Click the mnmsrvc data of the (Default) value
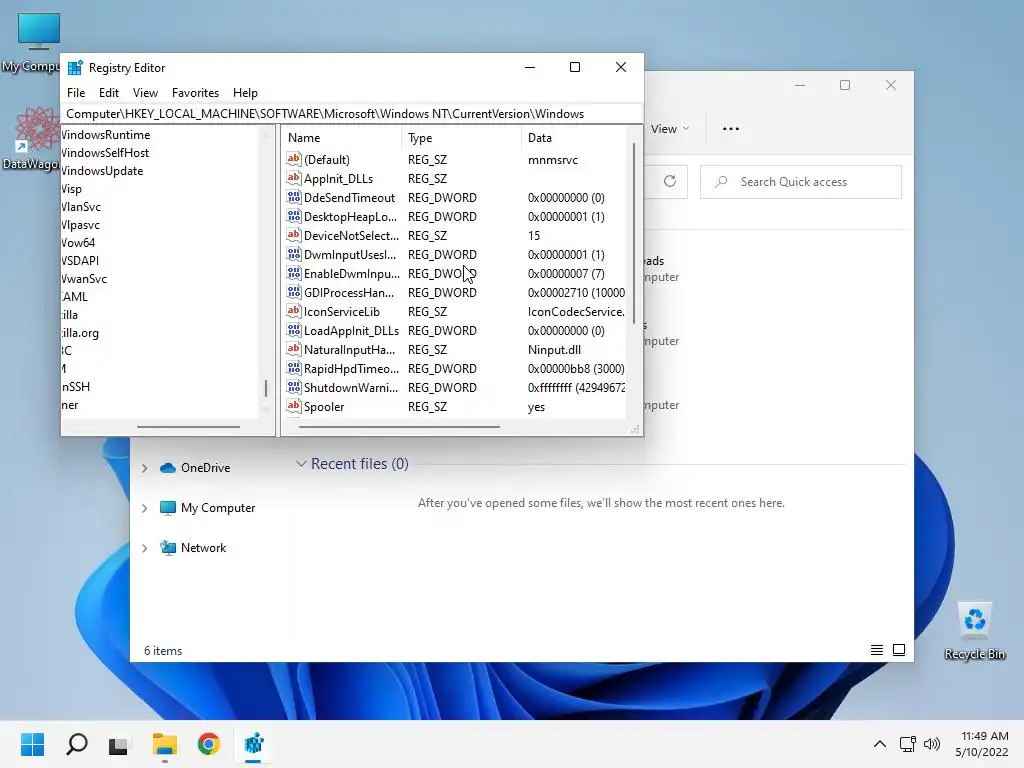The width and height of the screenshot is (1024, 768). click(x=552, y=159)
